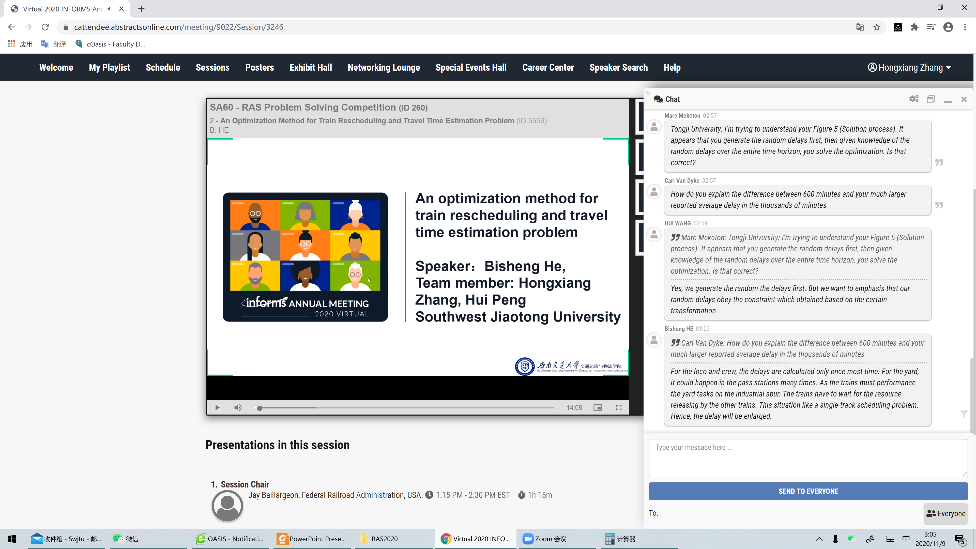
Task: Open the Everyone recipient selector
Action: (x=945, y=513)
